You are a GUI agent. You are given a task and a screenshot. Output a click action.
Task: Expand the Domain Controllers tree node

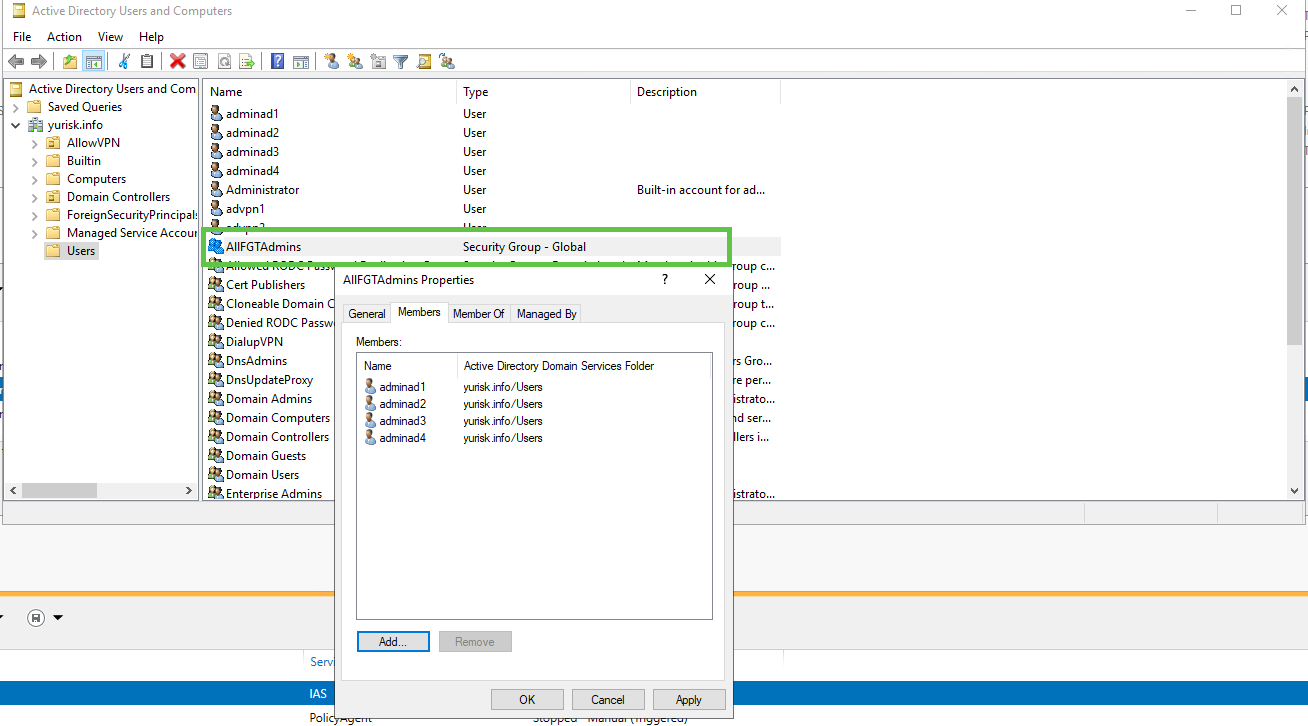pos(35,197)
